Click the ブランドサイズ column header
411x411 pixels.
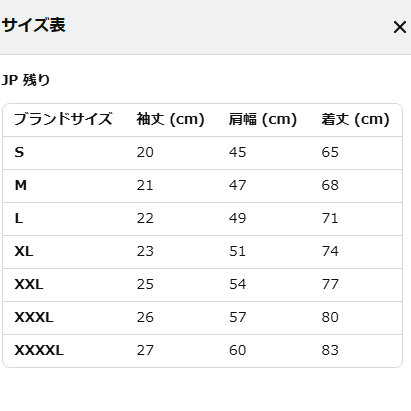(x=63, y=119)
